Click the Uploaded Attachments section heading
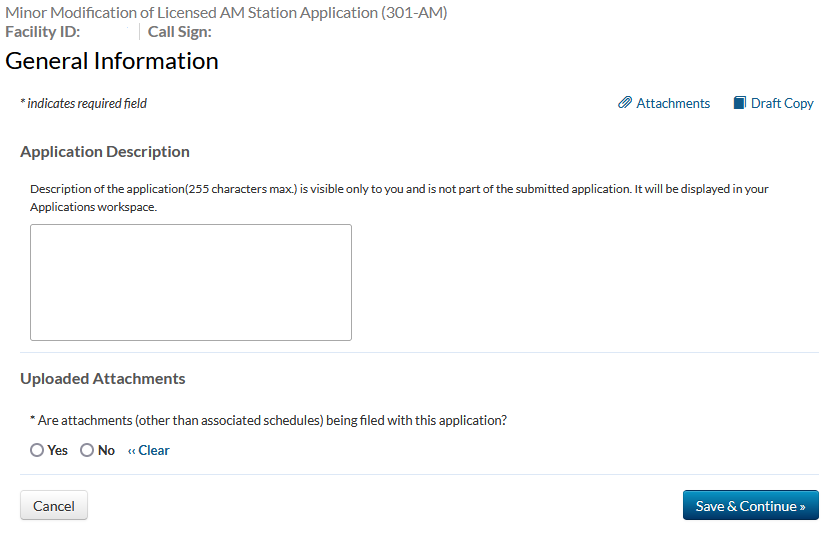This screenshot has width=828, height=533. coord(103,379)
